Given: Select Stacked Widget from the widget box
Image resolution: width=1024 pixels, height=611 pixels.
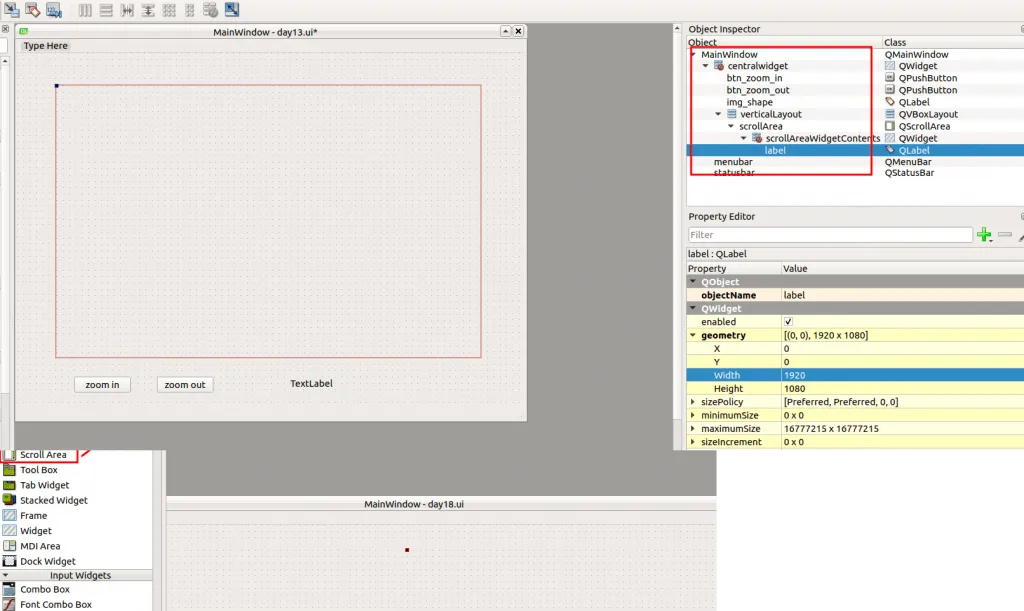Looking at the screenshot, I should coord(53,500).
